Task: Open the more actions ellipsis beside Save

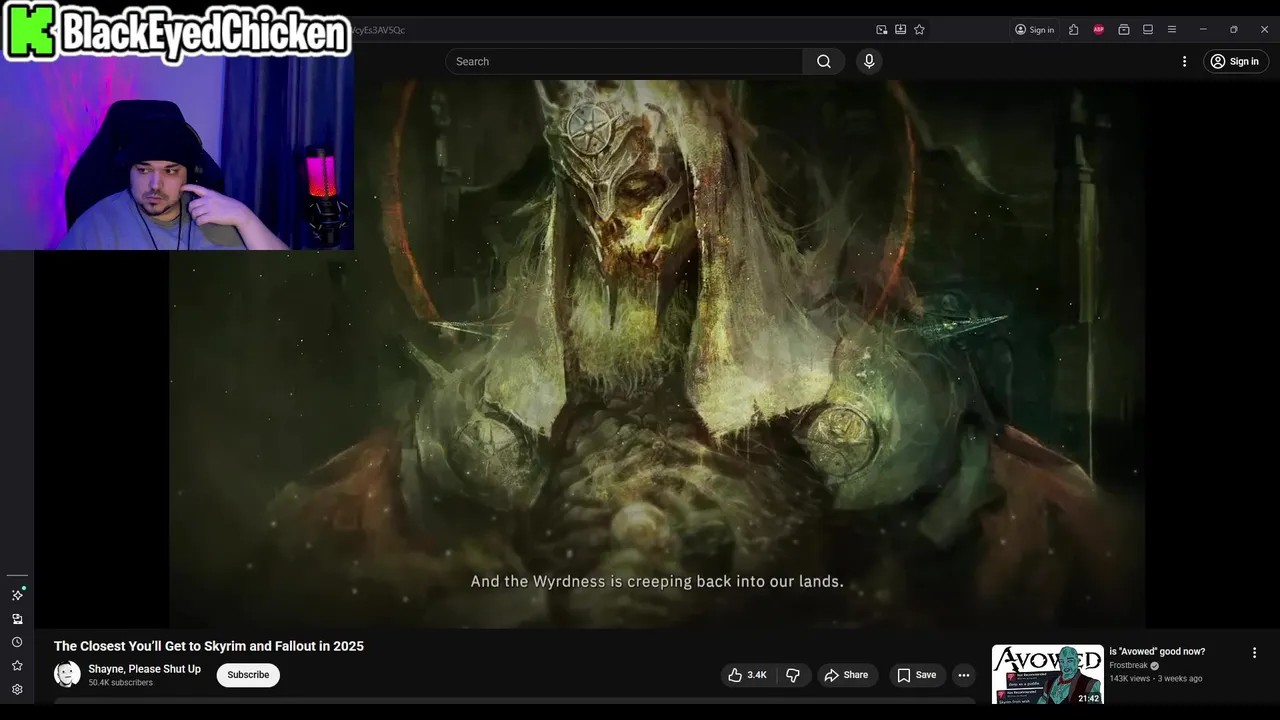Action: click(x=964, y=675)
